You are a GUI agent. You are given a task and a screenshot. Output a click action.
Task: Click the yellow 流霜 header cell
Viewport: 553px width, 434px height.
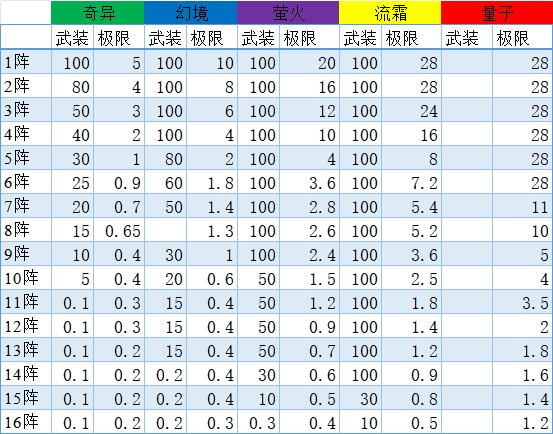click(390, 13)
